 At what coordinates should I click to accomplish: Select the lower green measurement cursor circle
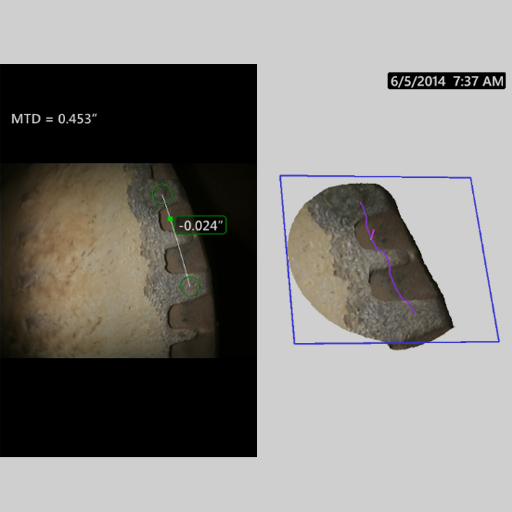[x=190, y=286]
